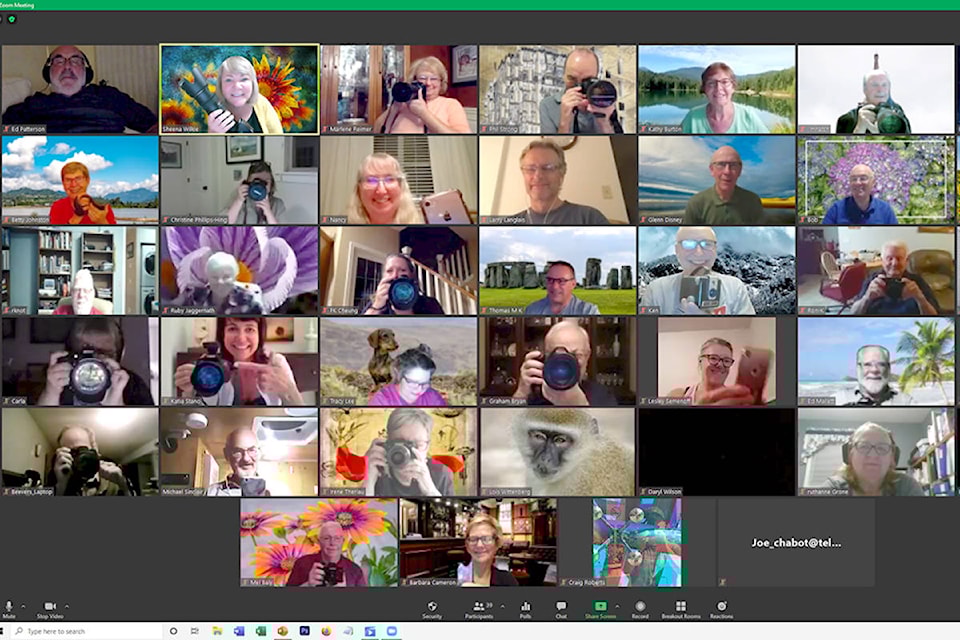
Task: Select Bob's hydrangea-background video tile
Action: tap(876, 180)
